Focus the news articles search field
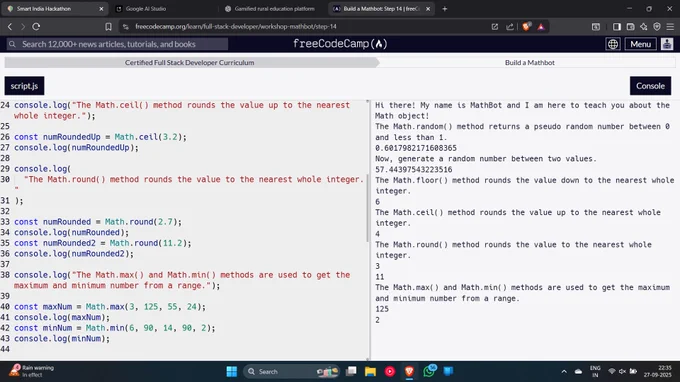 click(x=117, y=44)
